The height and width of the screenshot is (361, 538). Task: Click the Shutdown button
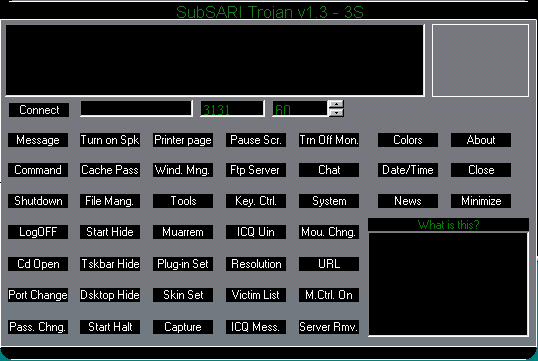[x=38, y=201]
